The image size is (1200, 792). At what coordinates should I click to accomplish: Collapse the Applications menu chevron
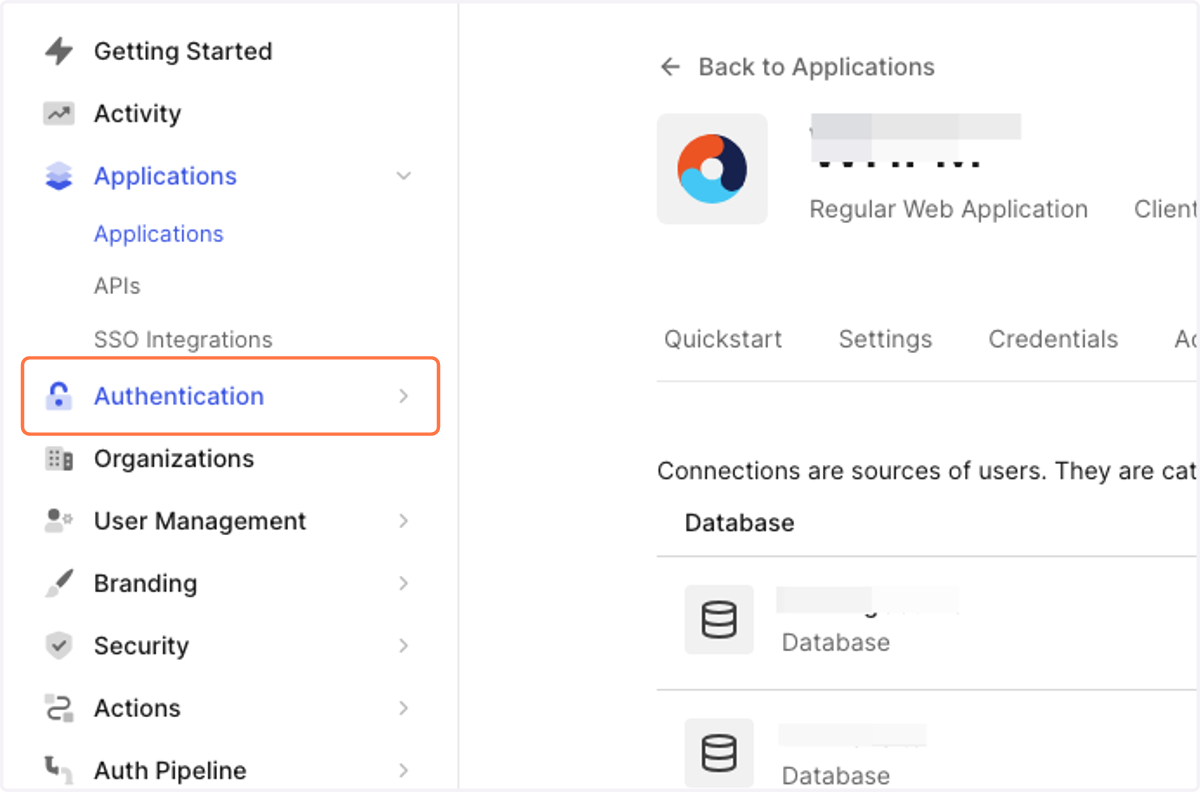click(404, 176)
